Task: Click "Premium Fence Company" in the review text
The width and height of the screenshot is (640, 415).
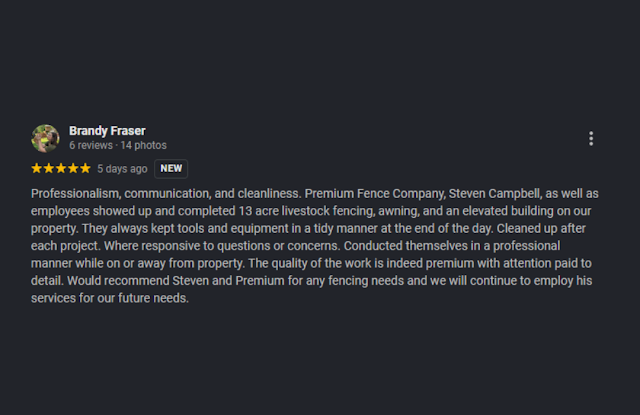Action: pyautogui.click(x=375, y=193)
